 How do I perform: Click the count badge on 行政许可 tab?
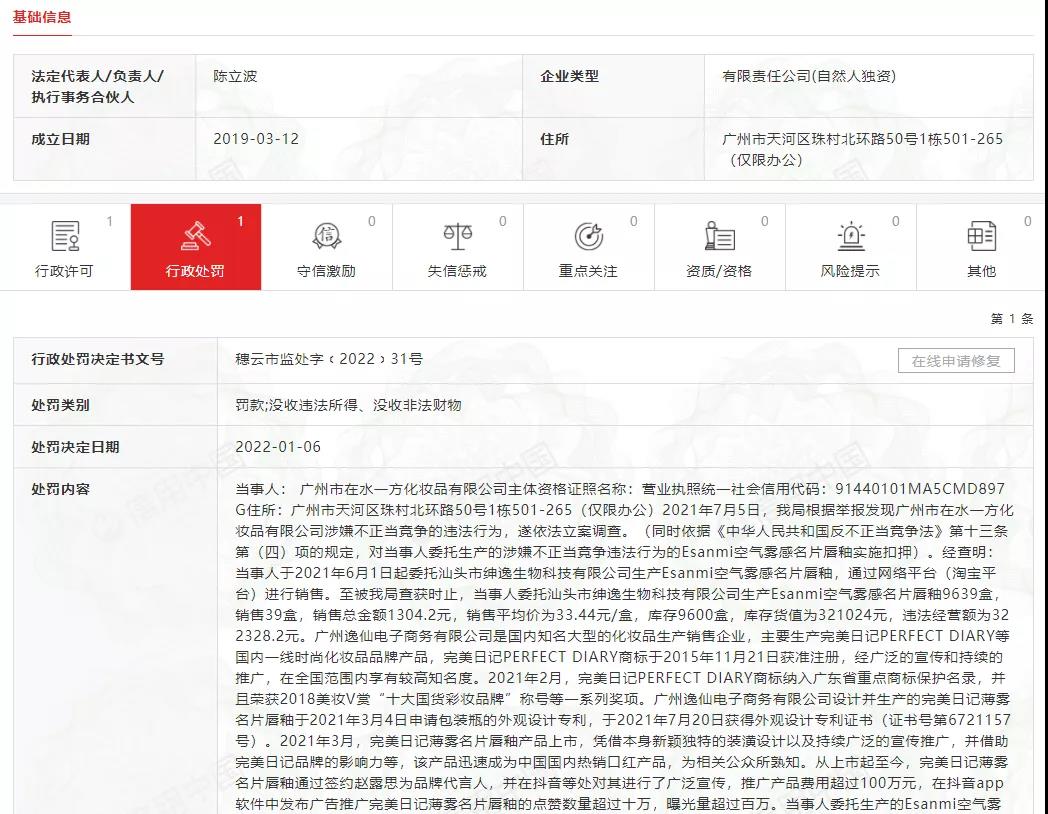(x=110, y=221)
